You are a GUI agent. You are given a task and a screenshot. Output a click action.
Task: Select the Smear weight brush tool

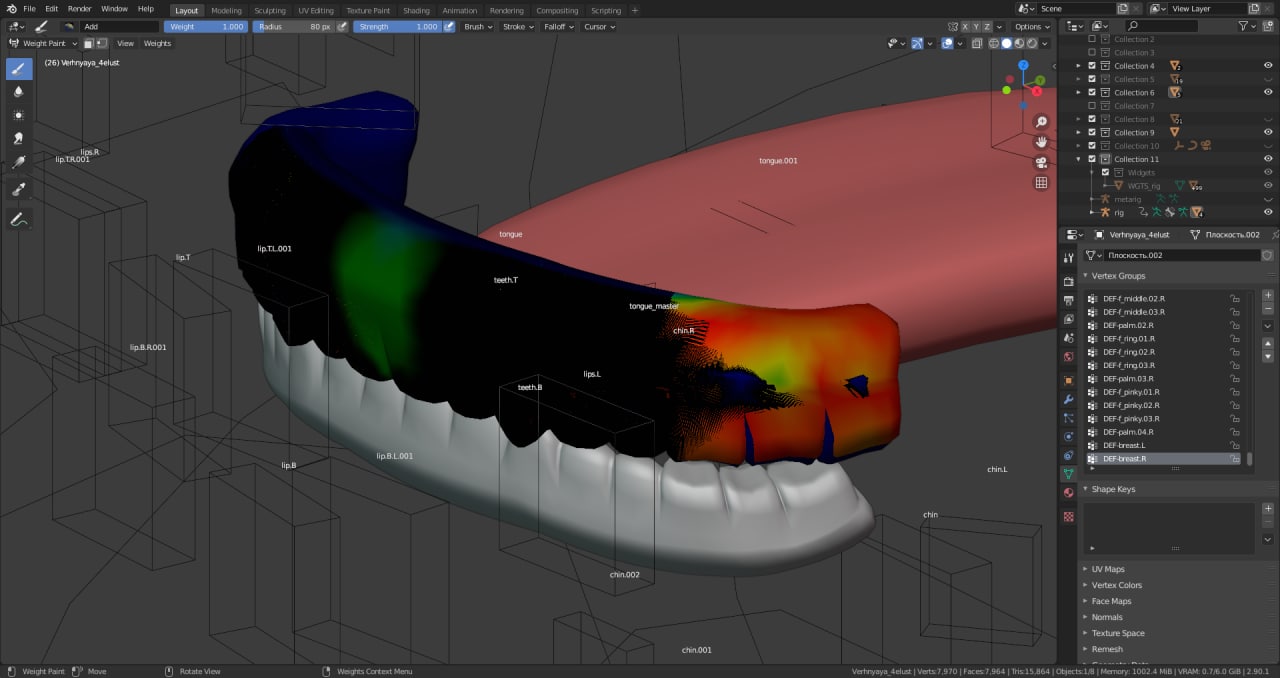click(19, 138)
